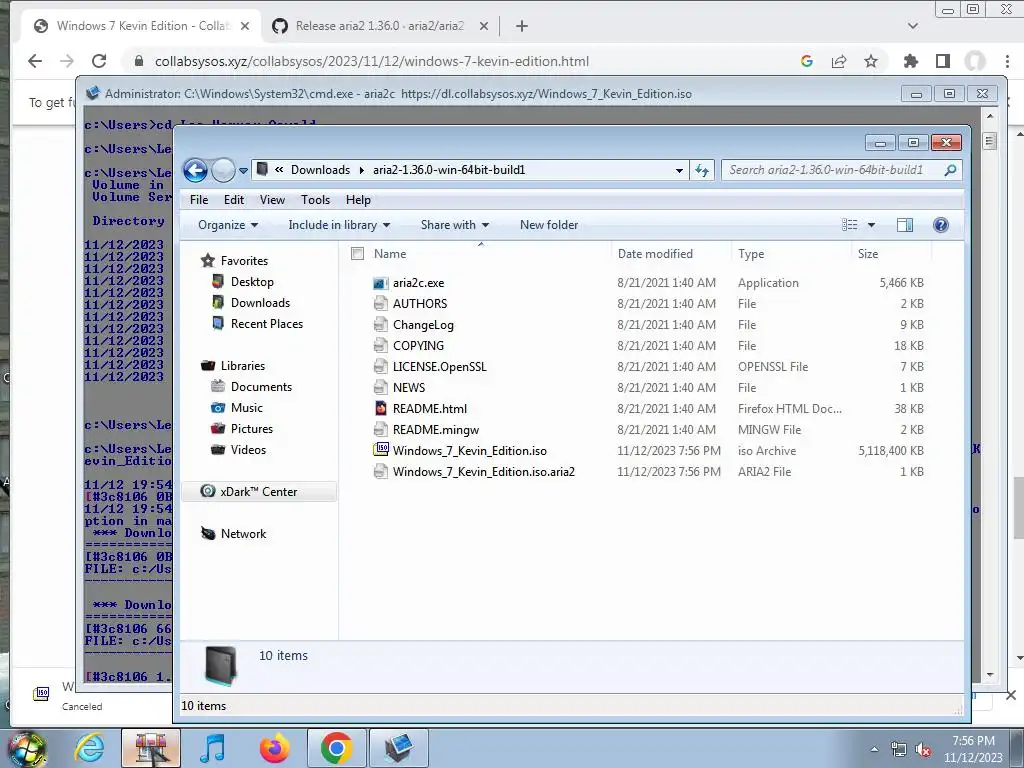Switch to Release aria2 1.36.0 Chrome tab
The height and width of the screenshot is (768, 1024).
tap(381, 26)
